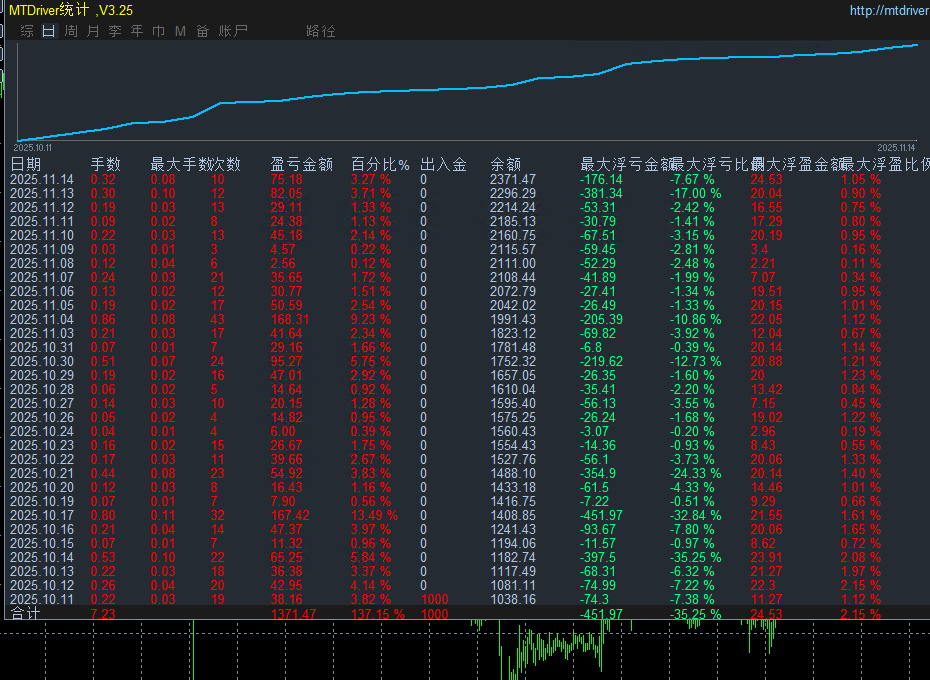This screenshot has height=680, width=930.
Task: Click balance value 1038.16
Action: pos(512,599)
